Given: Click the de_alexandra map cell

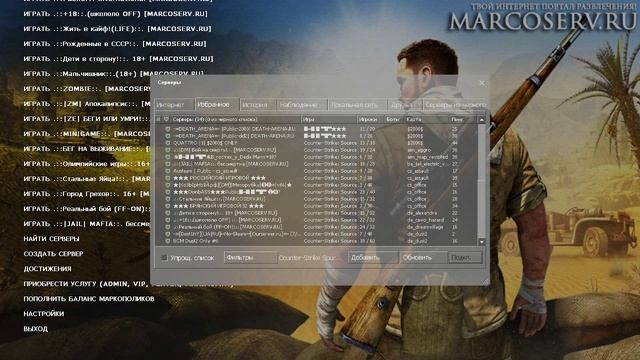Looking at the screenshot, I should tap(422, 213).
